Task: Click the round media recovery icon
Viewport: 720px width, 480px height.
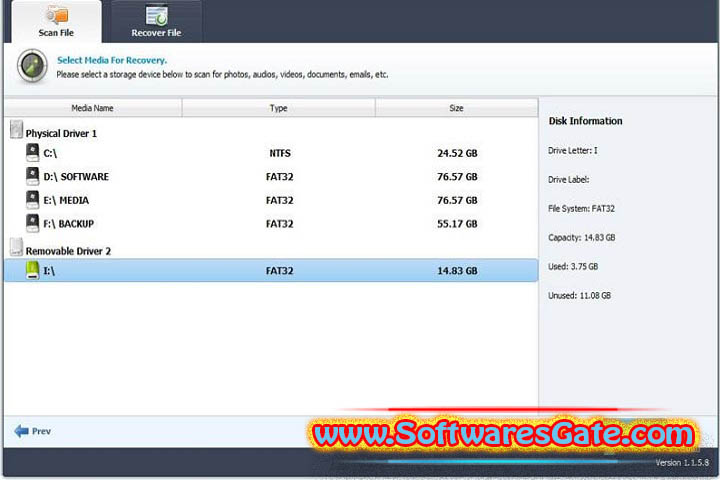Action: (x=32, y=66)
